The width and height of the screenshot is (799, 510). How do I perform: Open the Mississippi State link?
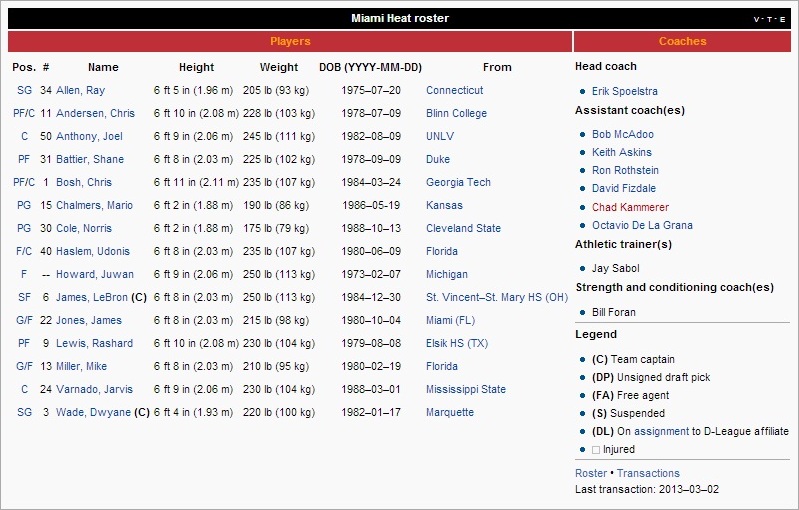click(x=466, y=389)
